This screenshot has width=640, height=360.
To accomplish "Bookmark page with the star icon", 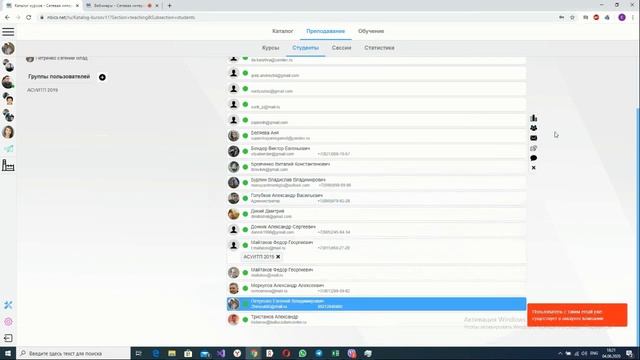I will (572, 18).
